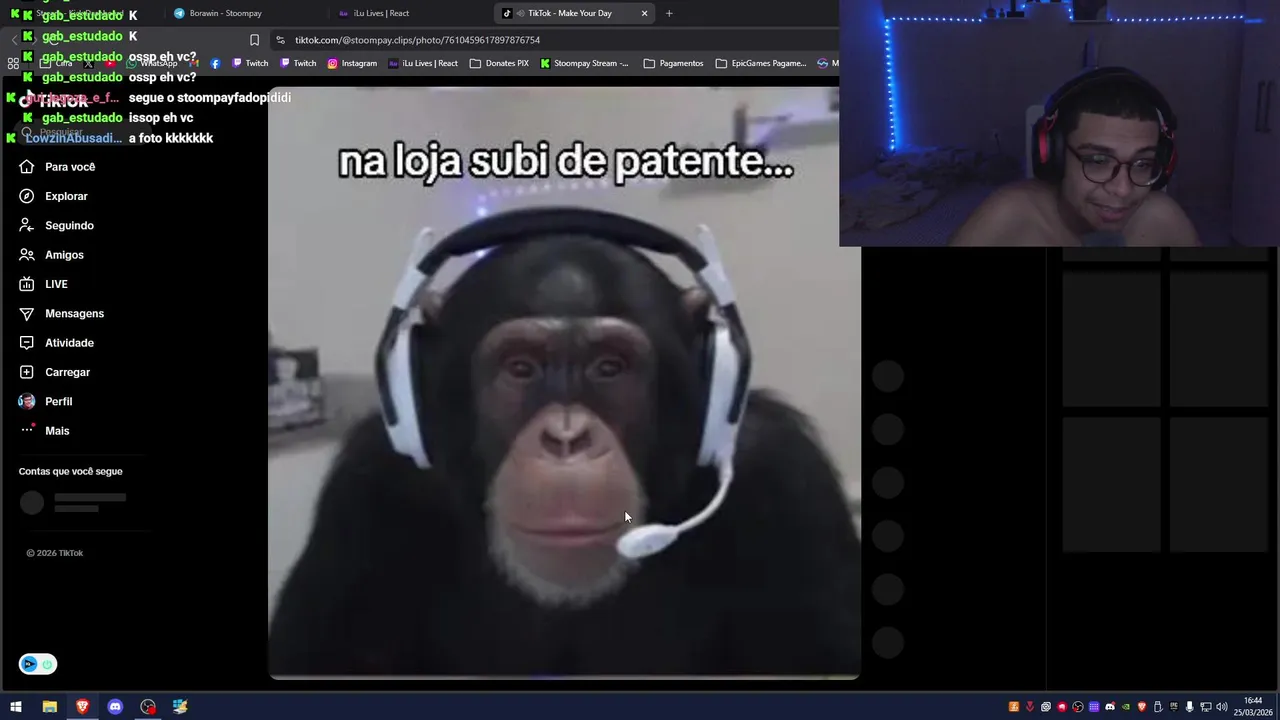Open the Mensagens icon in sidebar
This screenshot has width=1280, height=720.
(x=27, y=313)
